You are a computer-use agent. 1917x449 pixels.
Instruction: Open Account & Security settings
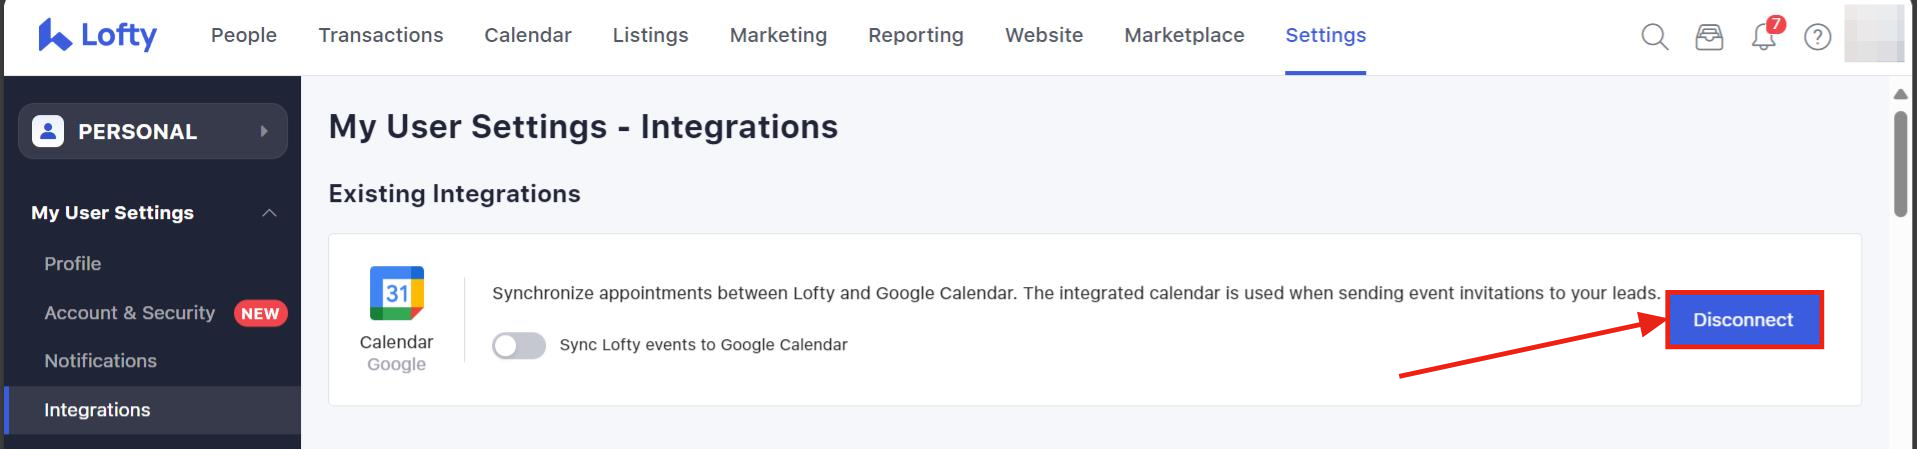130,313
